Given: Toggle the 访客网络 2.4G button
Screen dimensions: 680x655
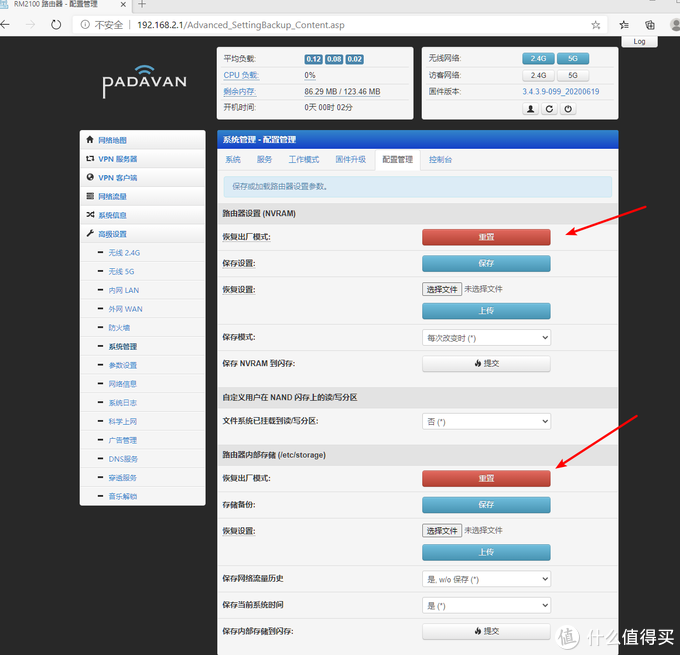Looking at the screenshot, I should pyautogui.click(x=538, y=75).
